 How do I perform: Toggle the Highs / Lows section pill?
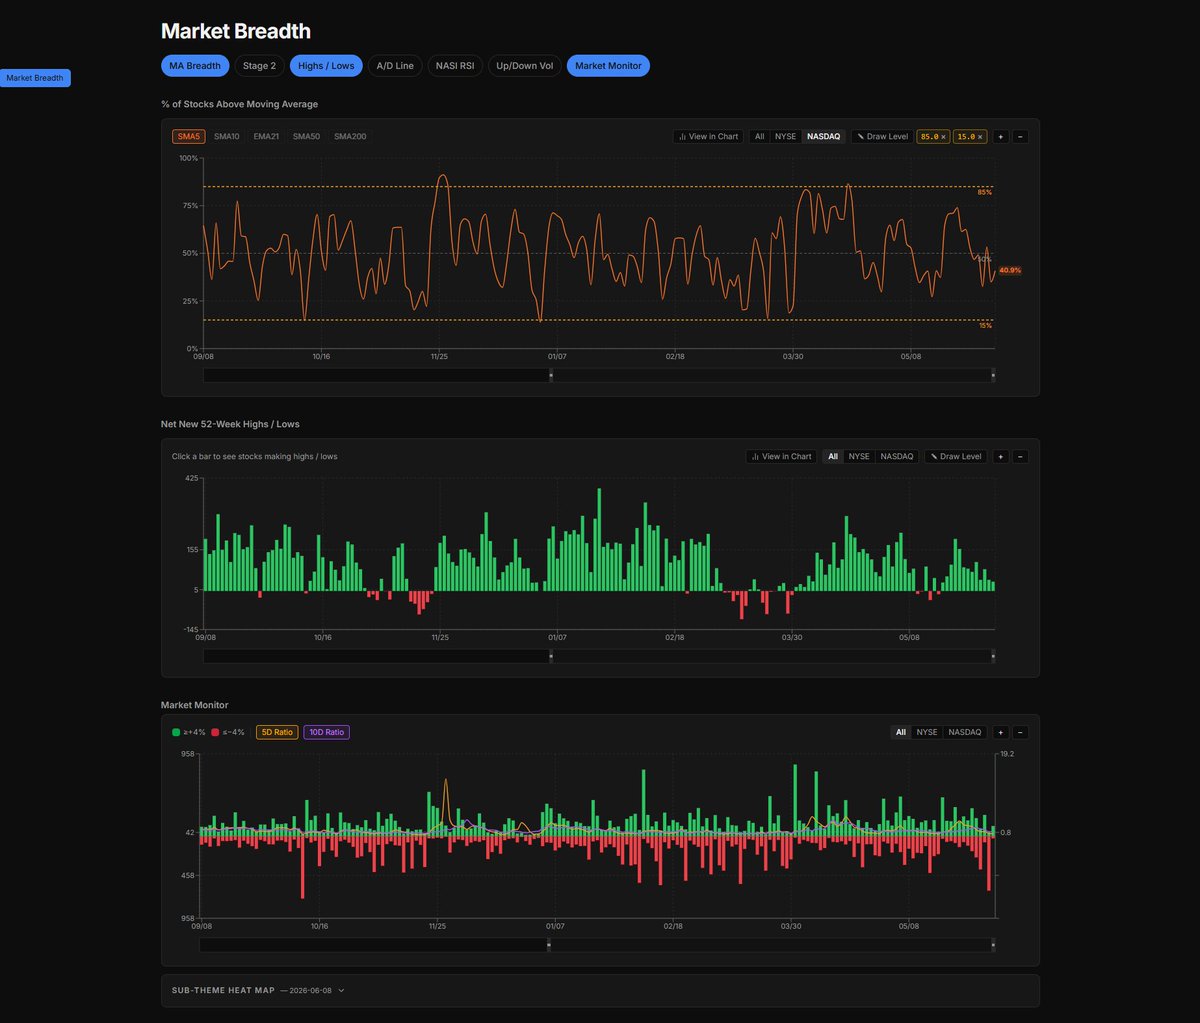(326, 66)
